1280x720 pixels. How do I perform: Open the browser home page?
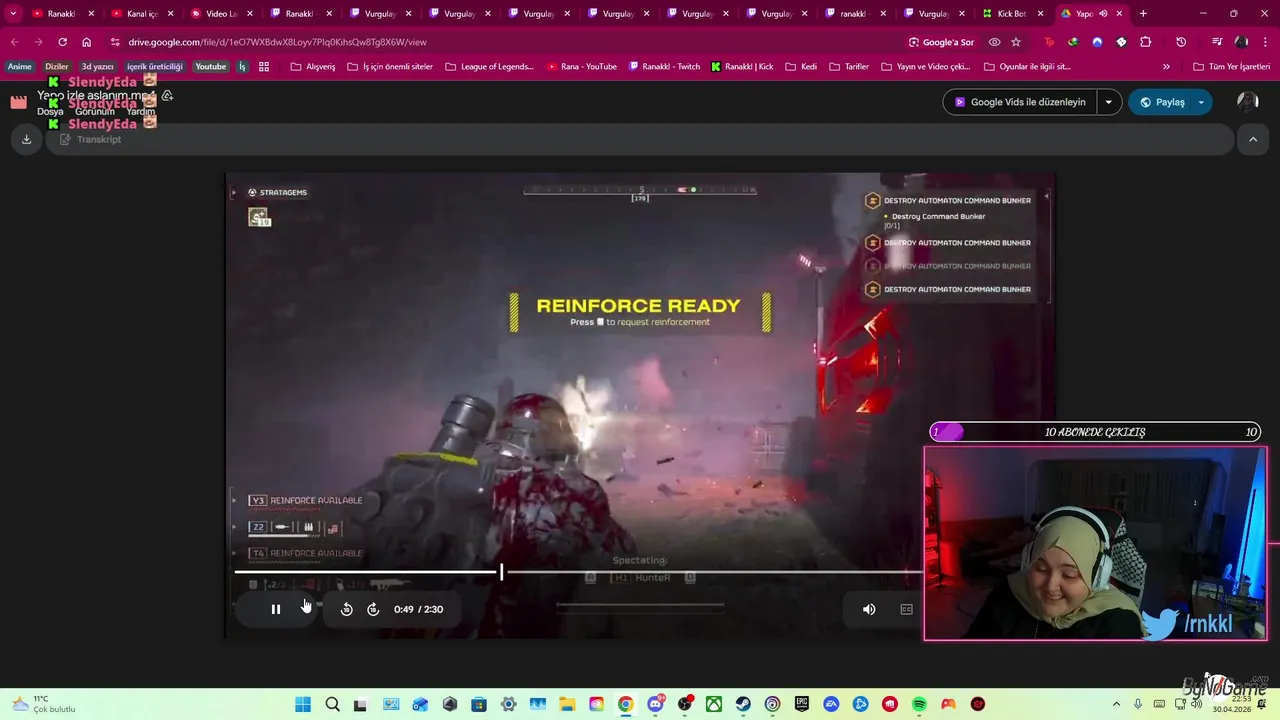click(87, 42)
